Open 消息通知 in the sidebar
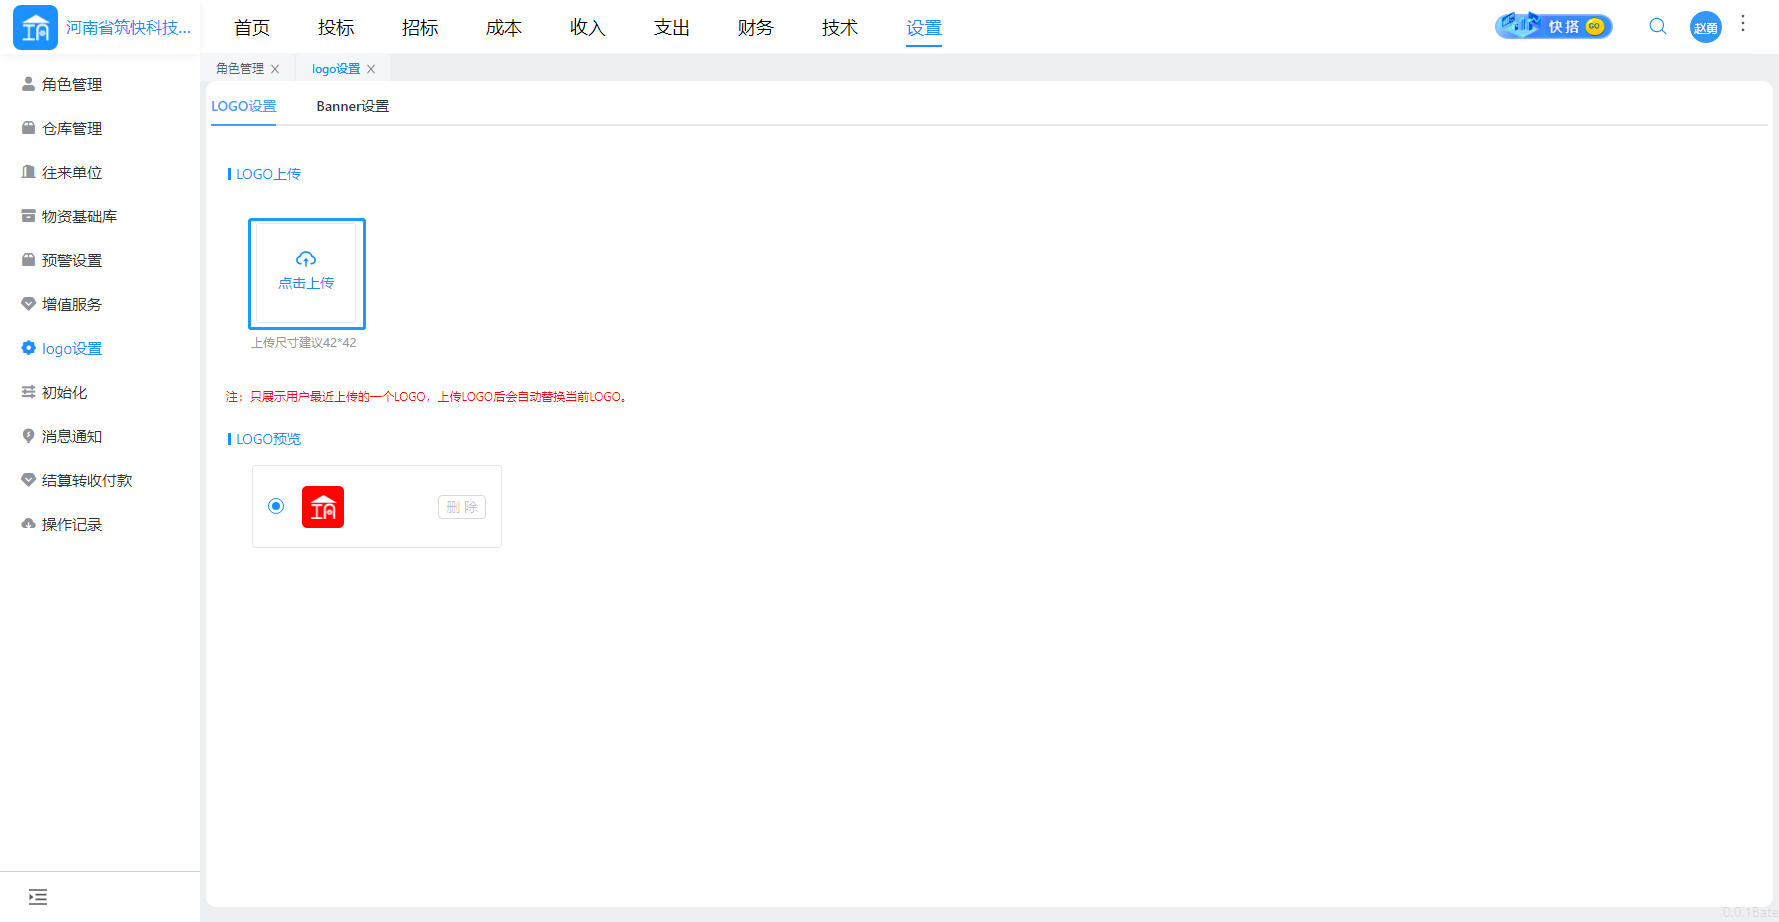The image size is (1779, 922). point(72,437)
